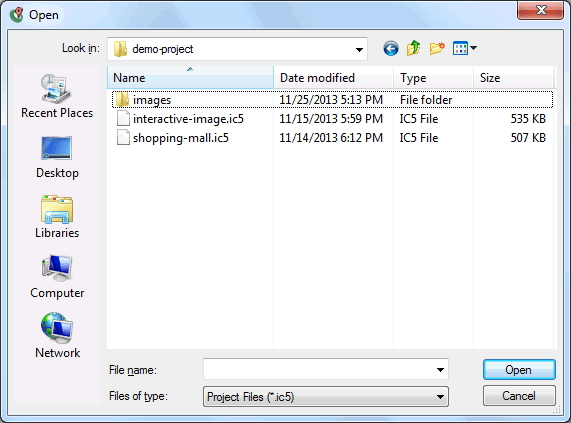Viewport: 571px width, 423px height.
Task: Select the images folder
Action: pyautogui.click(x=332, y=99)
